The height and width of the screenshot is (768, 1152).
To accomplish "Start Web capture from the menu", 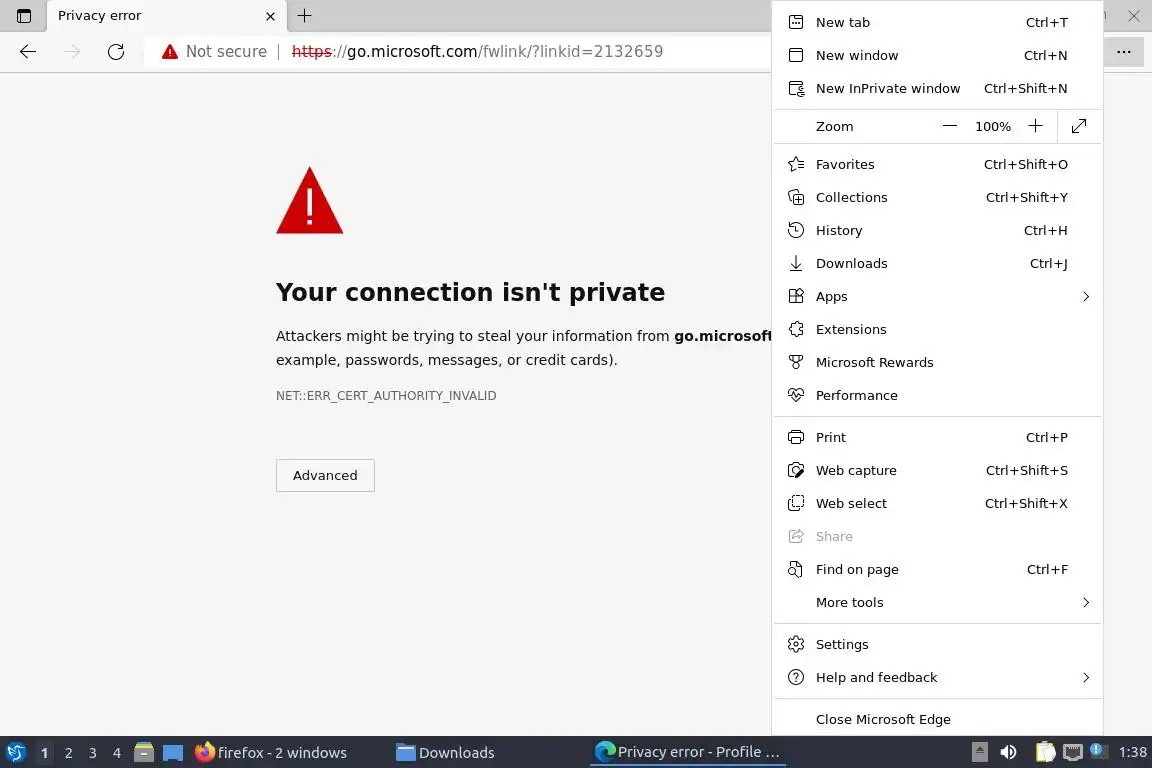I will click(x=856, y=470).
